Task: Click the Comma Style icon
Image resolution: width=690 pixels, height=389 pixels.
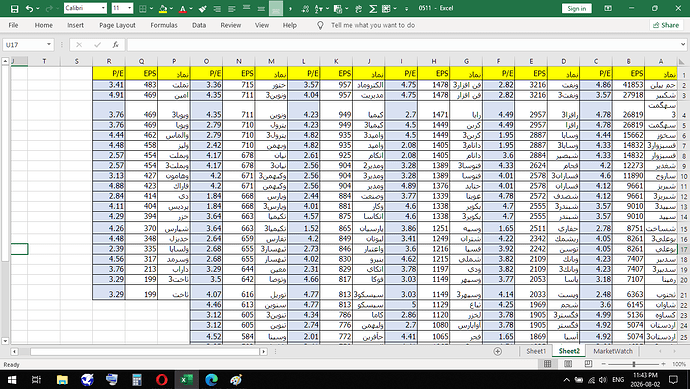Action: tap(290, 8)
